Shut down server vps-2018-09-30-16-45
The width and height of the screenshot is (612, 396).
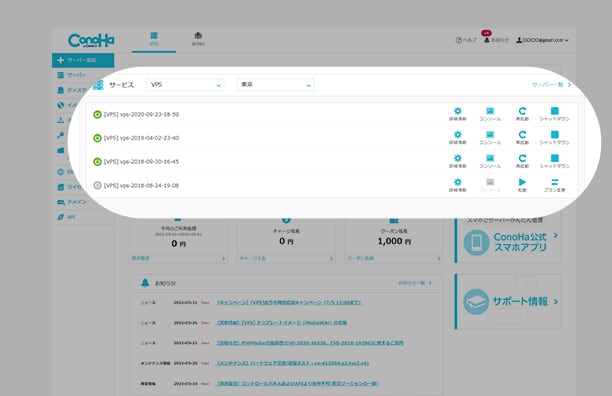coord(554,161)
